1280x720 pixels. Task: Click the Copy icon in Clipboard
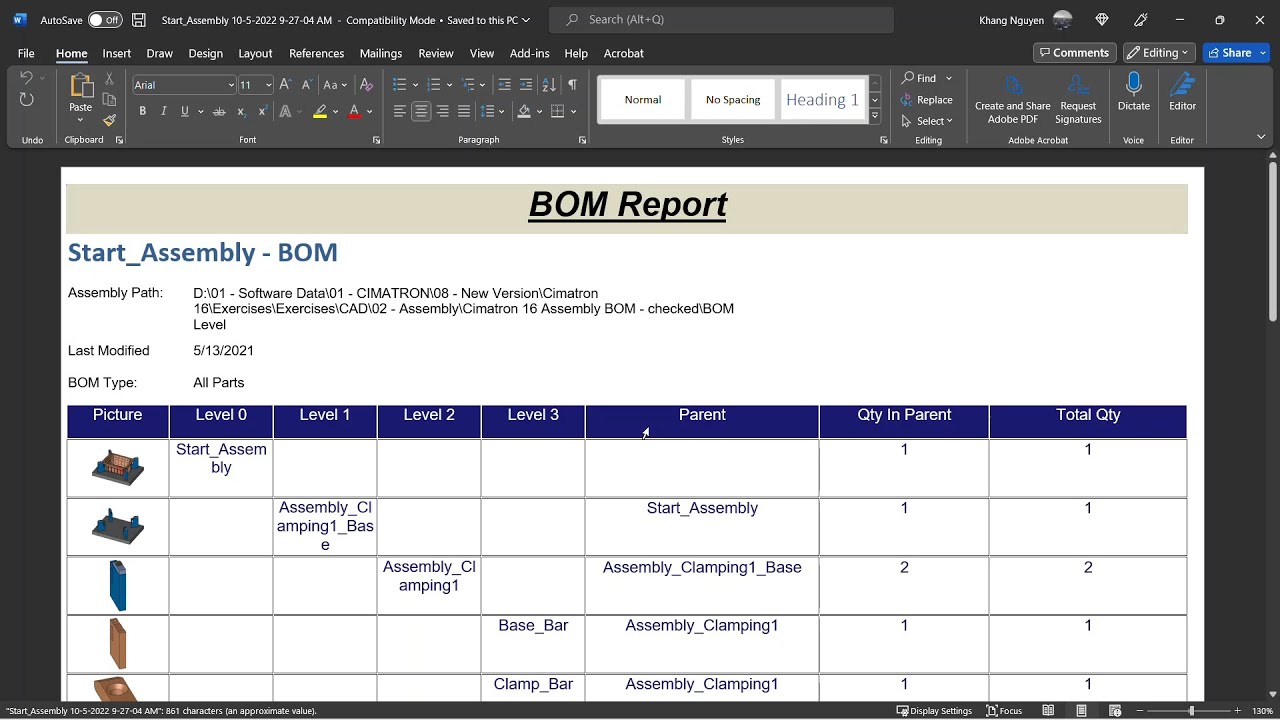click(x=109, y=99)
